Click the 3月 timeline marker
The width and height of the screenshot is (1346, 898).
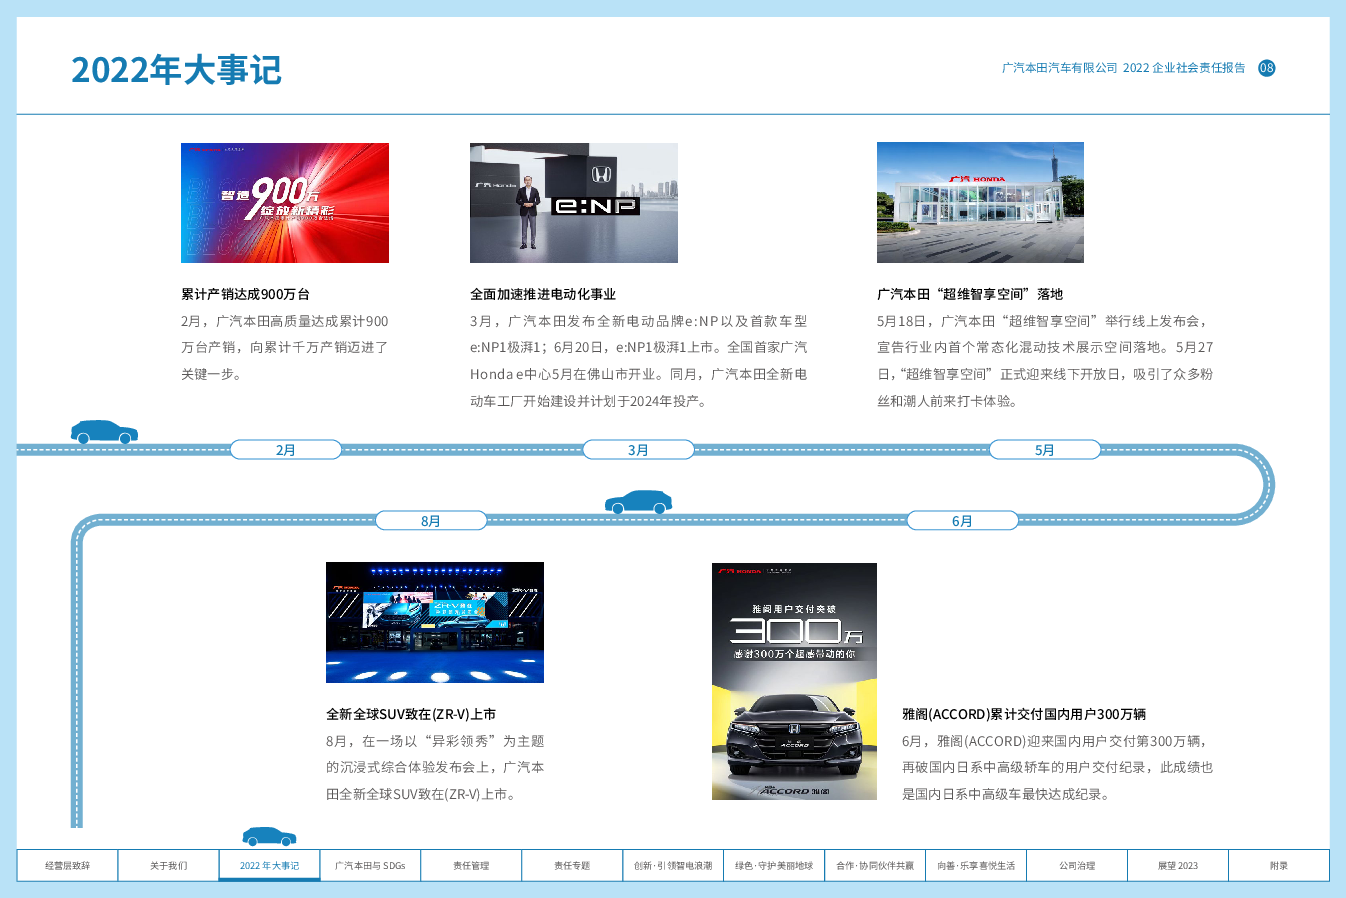(x=638, y=450)
